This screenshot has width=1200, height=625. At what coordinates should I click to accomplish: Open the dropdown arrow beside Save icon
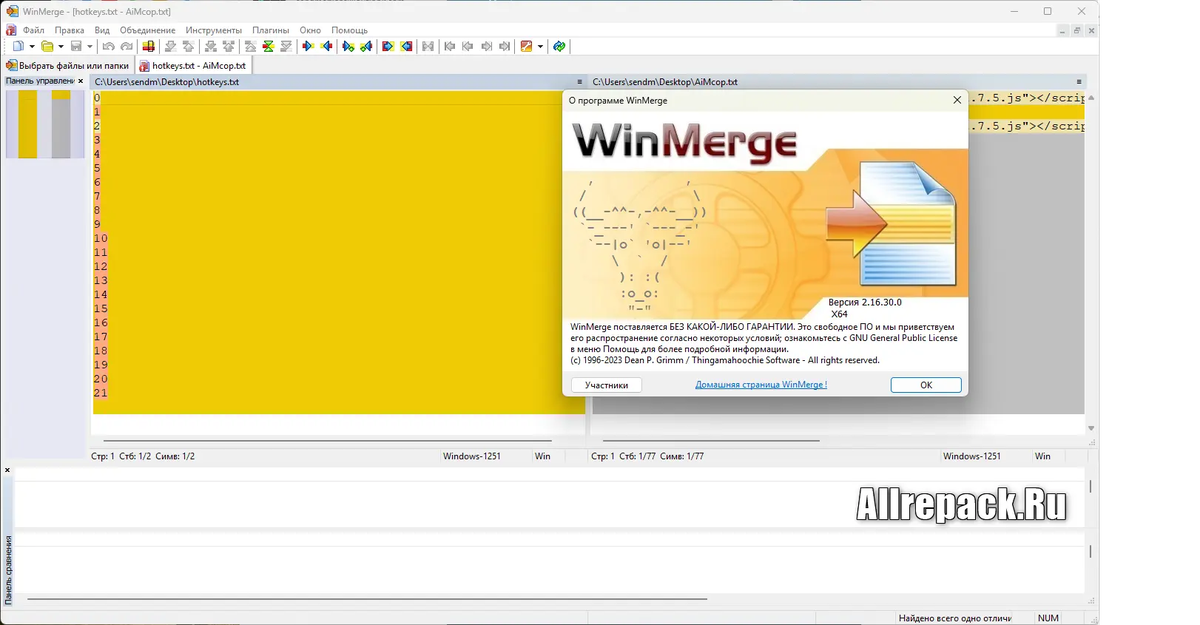coord(90,46)
